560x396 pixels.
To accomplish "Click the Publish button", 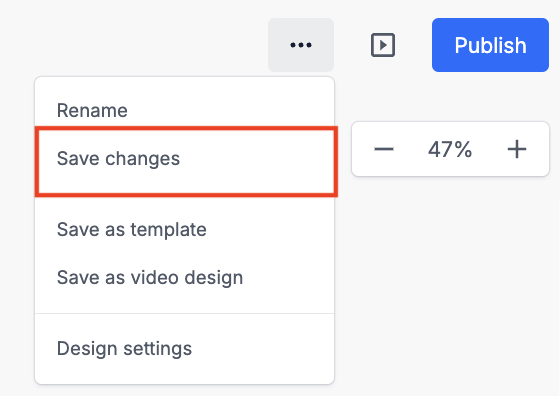I will tap(490, 45).
